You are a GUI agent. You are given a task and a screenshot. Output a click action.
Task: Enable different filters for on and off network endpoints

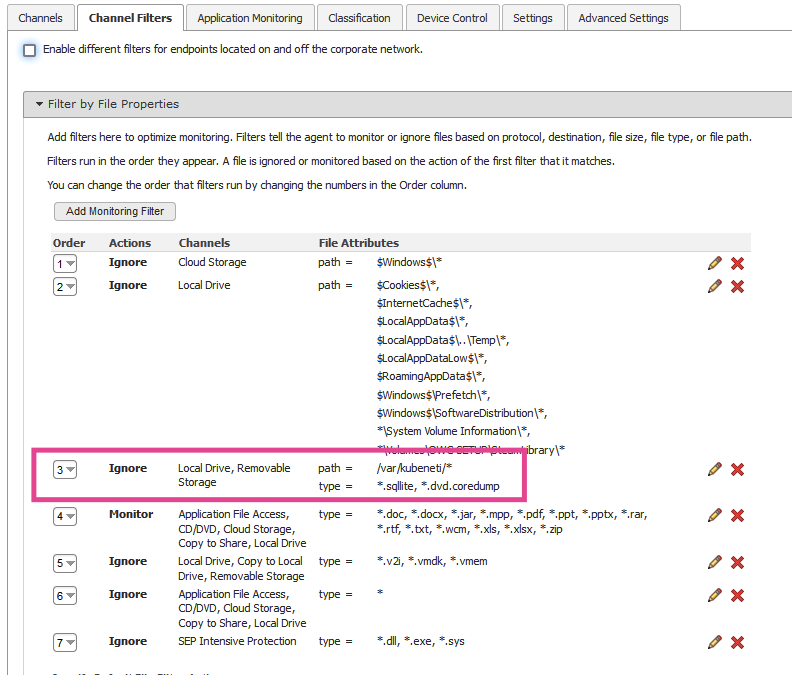30,50
